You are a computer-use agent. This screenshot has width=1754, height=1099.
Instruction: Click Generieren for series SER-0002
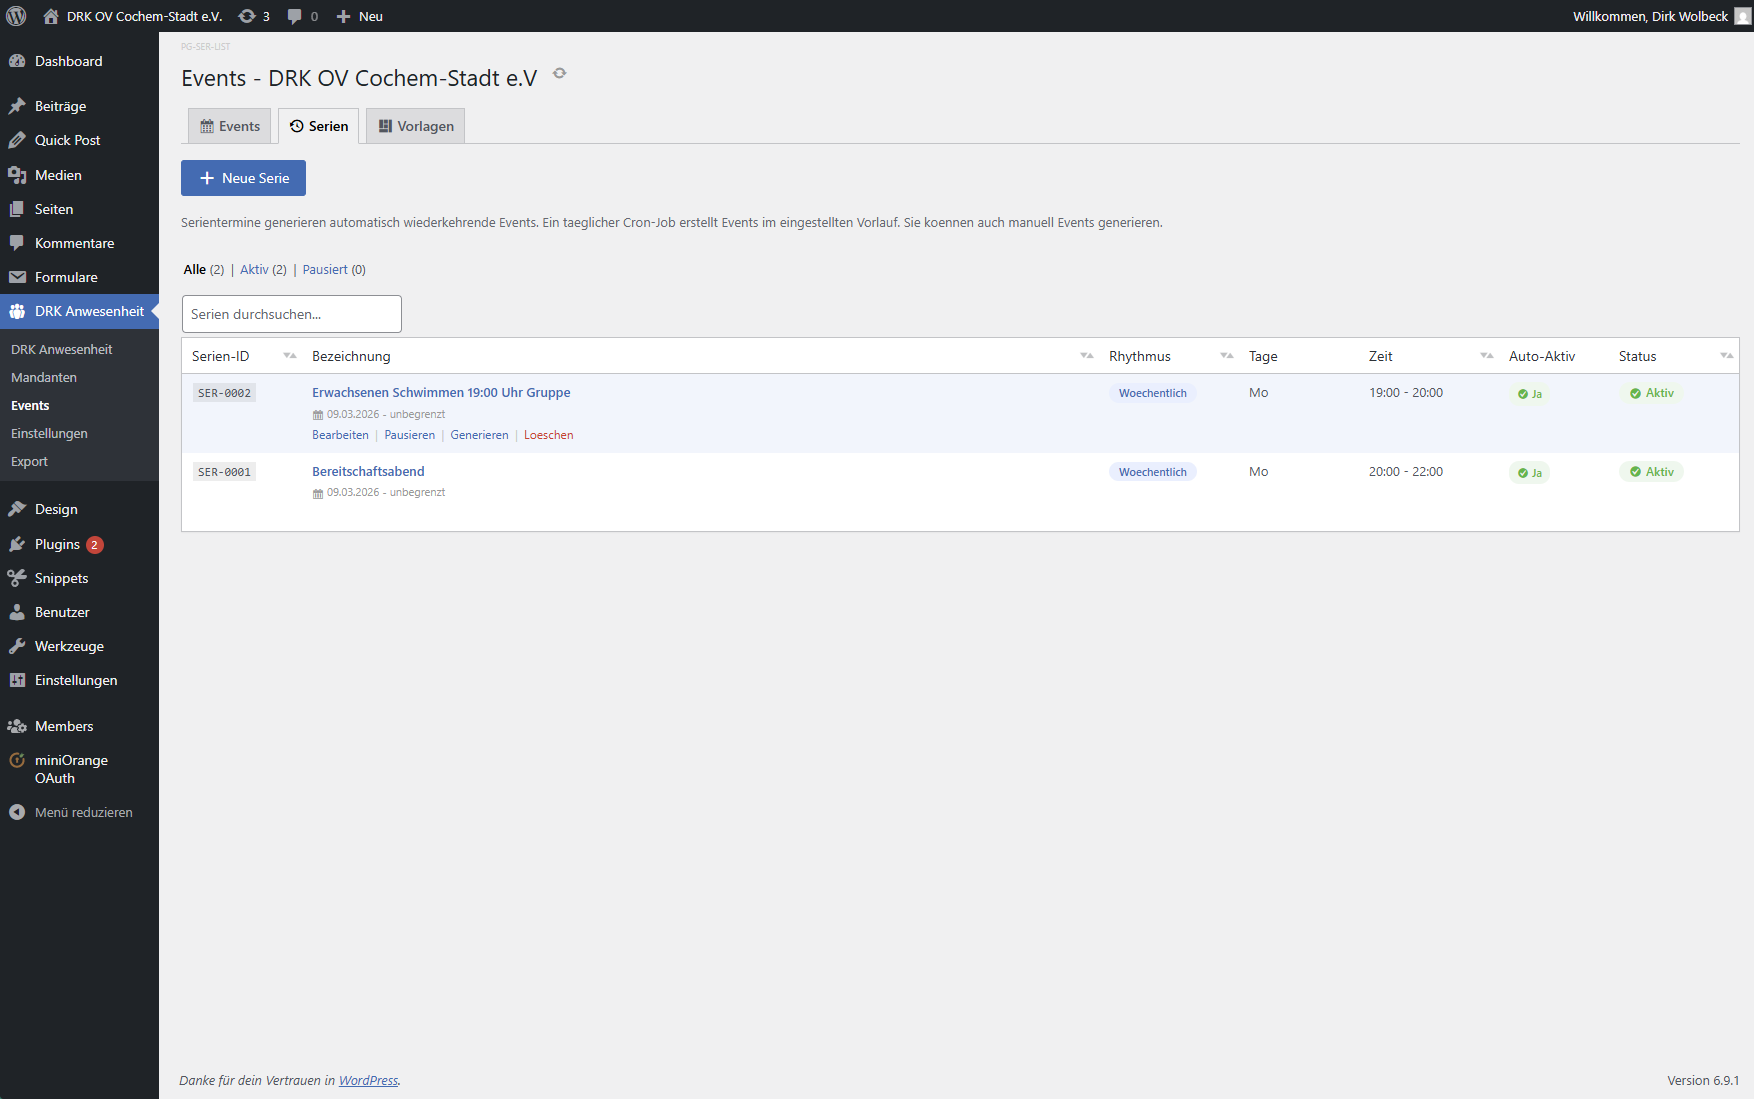pyautogui.click(x=479, y=435)
